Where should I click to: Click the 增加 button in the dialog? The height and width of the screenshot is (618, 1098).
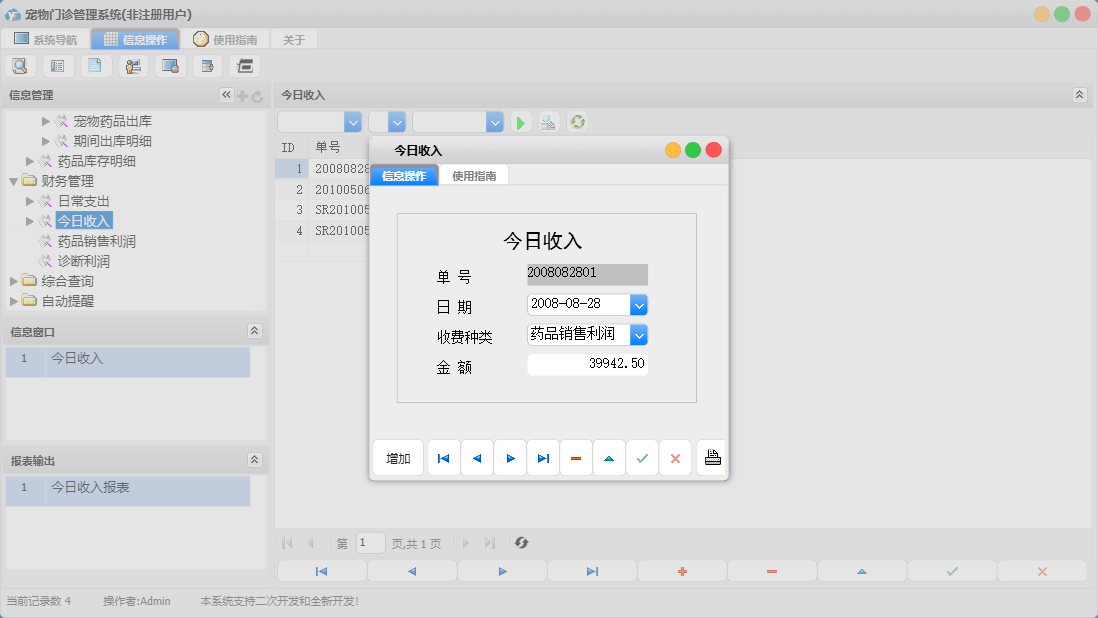pos(397,457)
